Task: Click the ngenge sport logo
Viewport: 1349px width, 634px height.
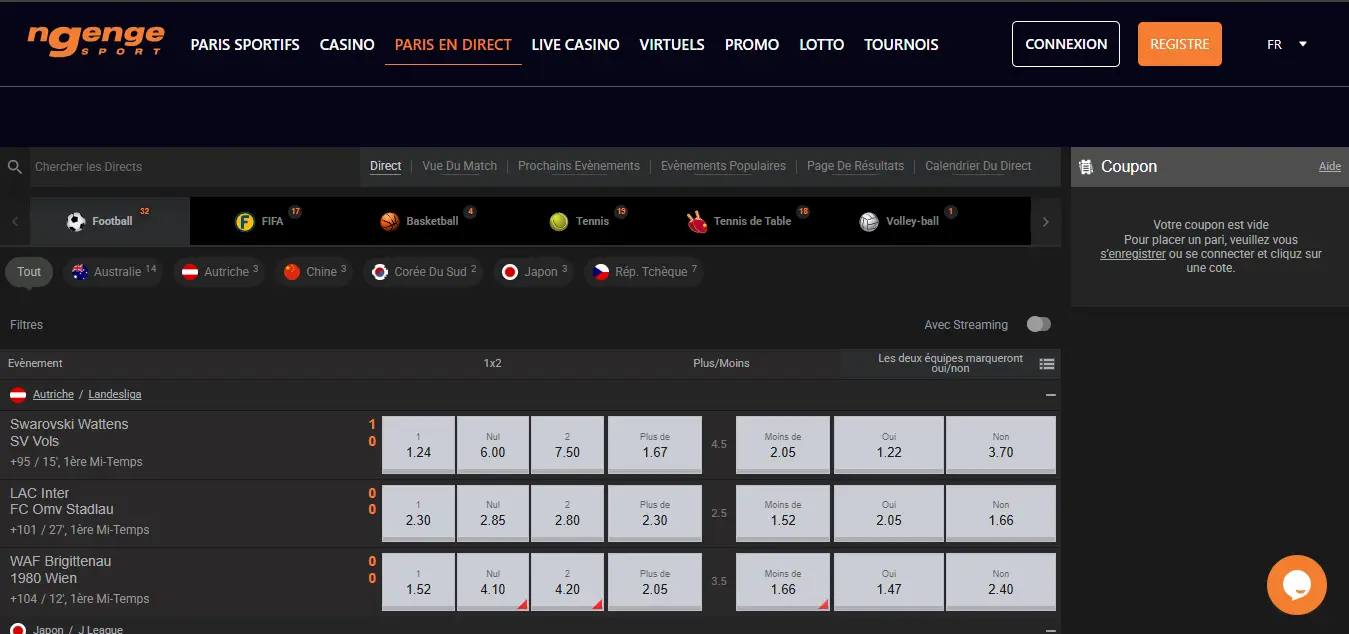Action: 95,42
